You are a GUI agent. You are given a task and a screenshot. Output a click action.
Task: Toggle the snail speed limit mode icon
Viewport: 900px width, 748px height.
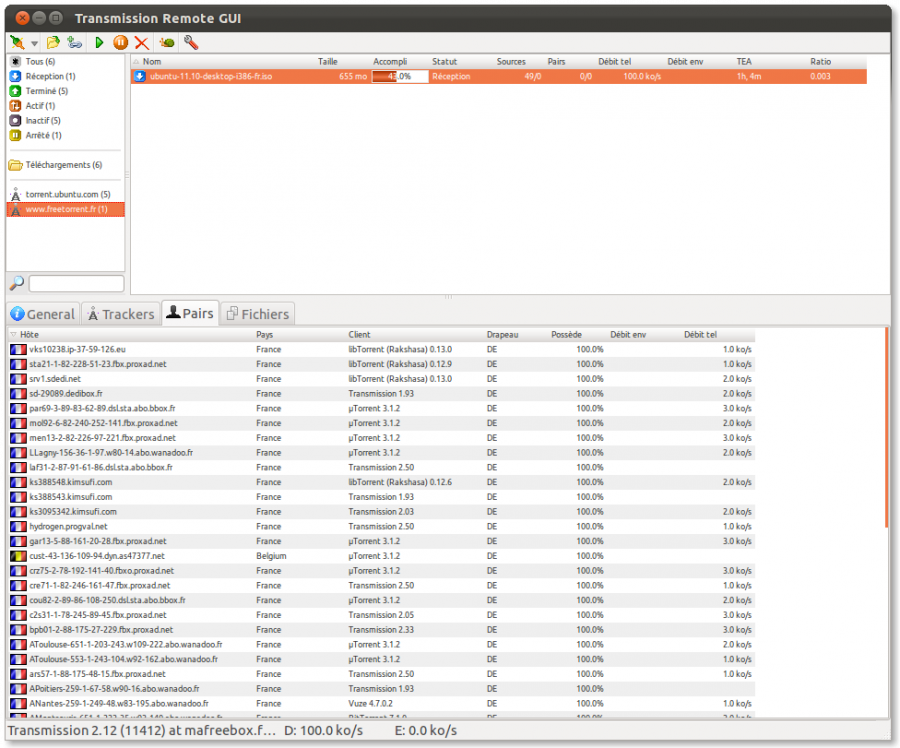point(167,43)
